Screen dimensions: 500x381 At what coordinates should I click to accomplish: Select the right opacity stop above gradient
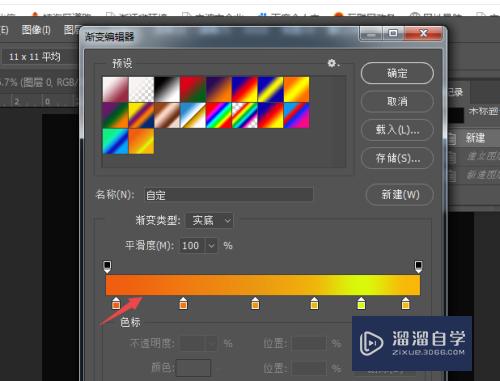pos(418,267)
